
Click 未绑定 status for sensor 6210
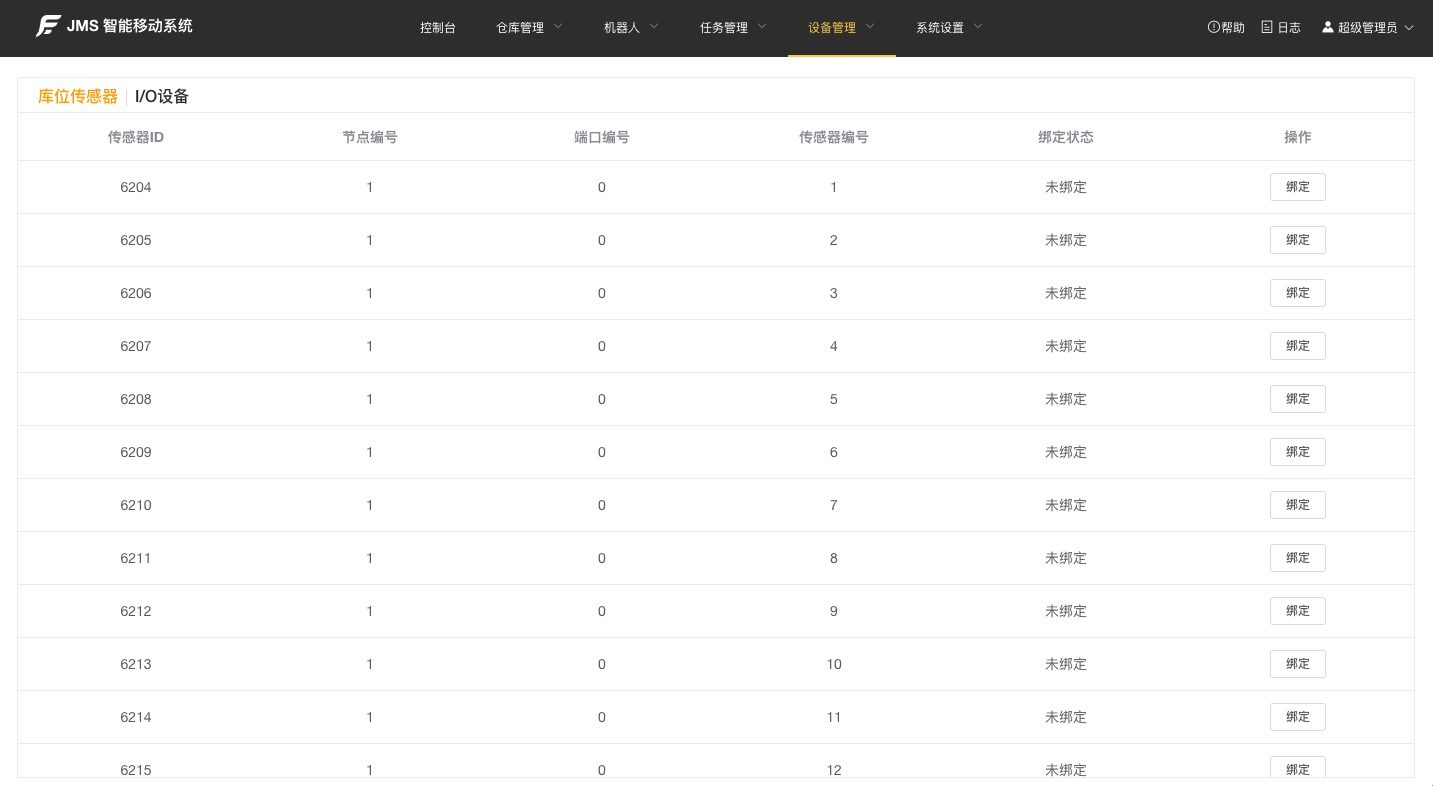[1066, 505]
